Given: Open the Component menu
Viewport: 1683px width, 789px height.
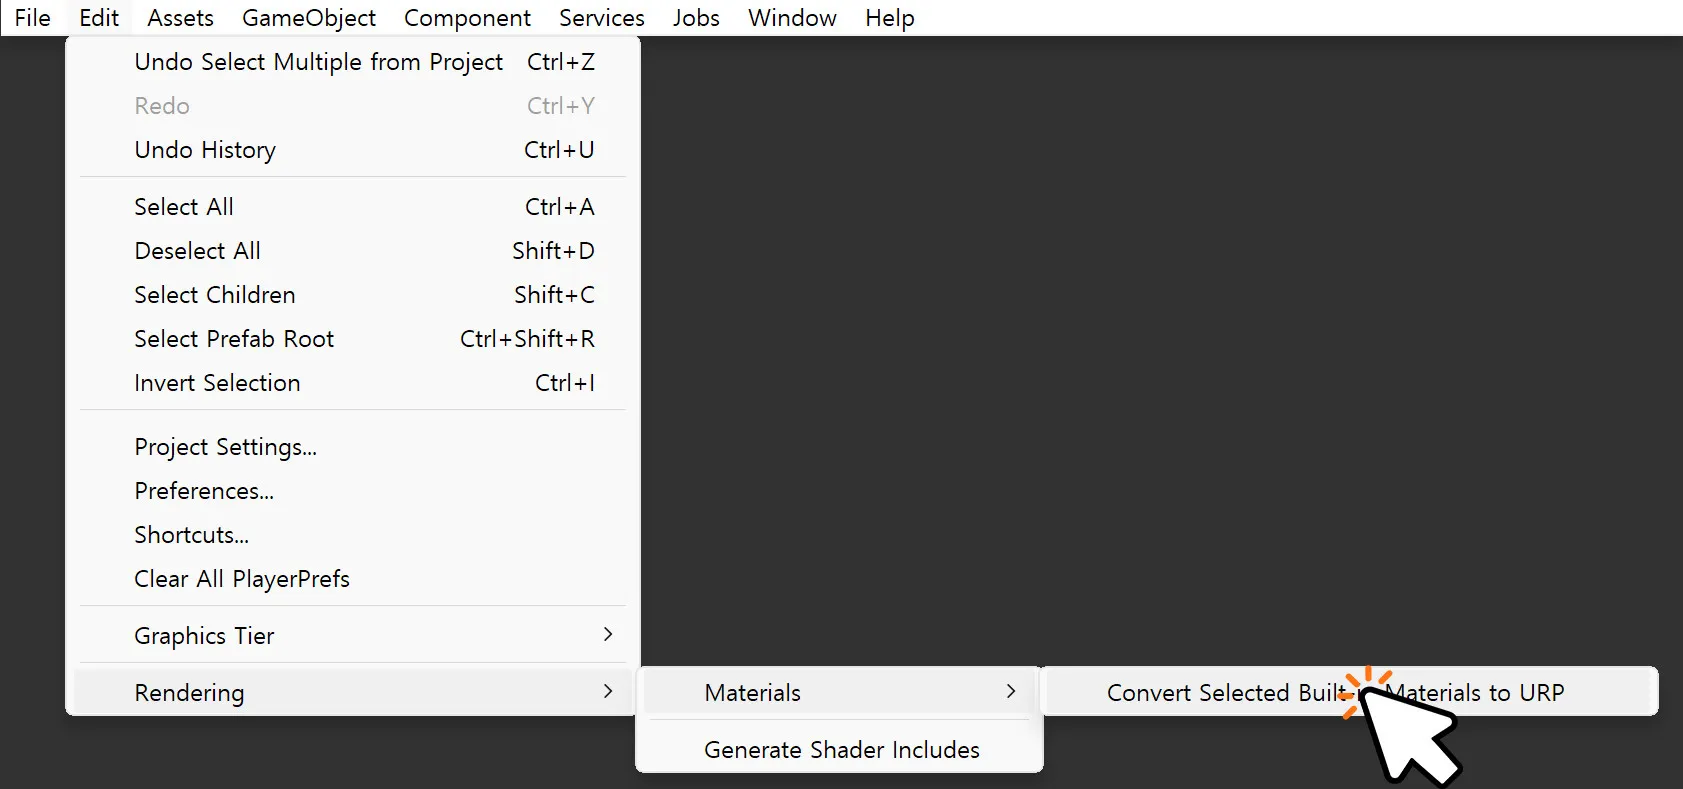Looking at the screenshot, I should [x=467, y=17].
